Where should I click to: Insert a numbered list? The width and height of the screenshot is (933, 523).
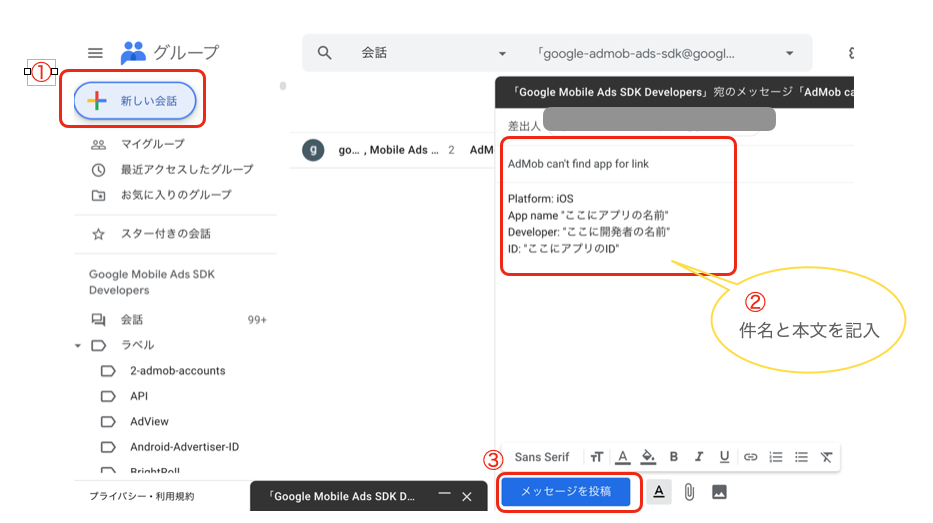776,457
